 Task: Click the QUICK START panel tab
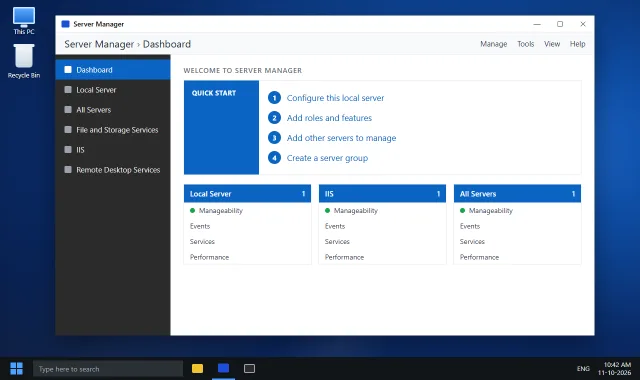point(221,127)
